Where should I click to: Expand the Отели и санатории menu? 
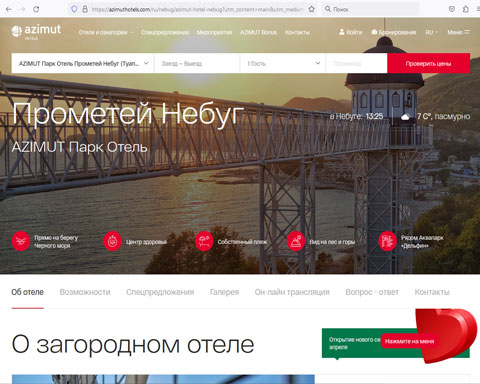tap(106, 32)
